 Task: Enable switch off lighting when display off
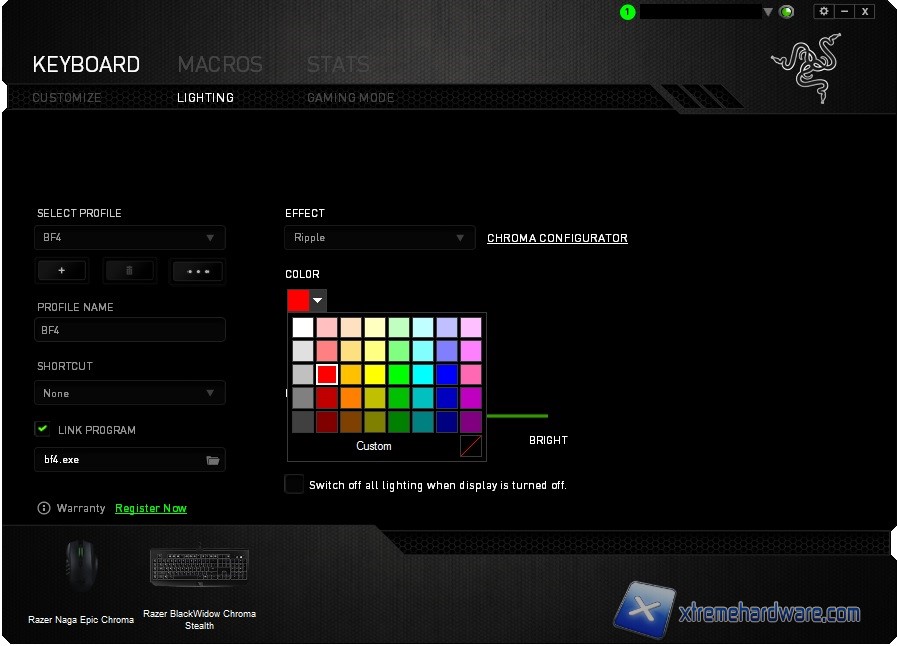[x=294, y=484]
